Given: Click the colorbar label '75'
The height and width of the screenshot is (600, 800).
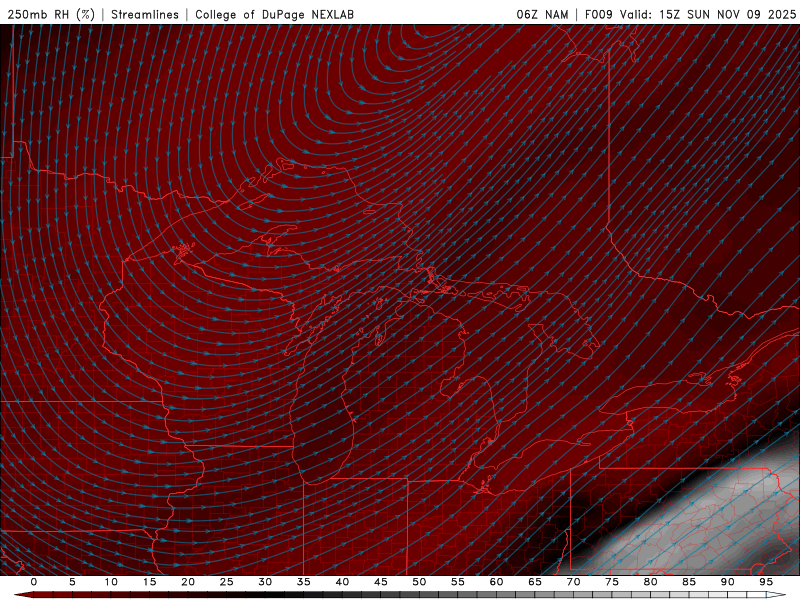Looking at the screenshot, I should (612, 582).
